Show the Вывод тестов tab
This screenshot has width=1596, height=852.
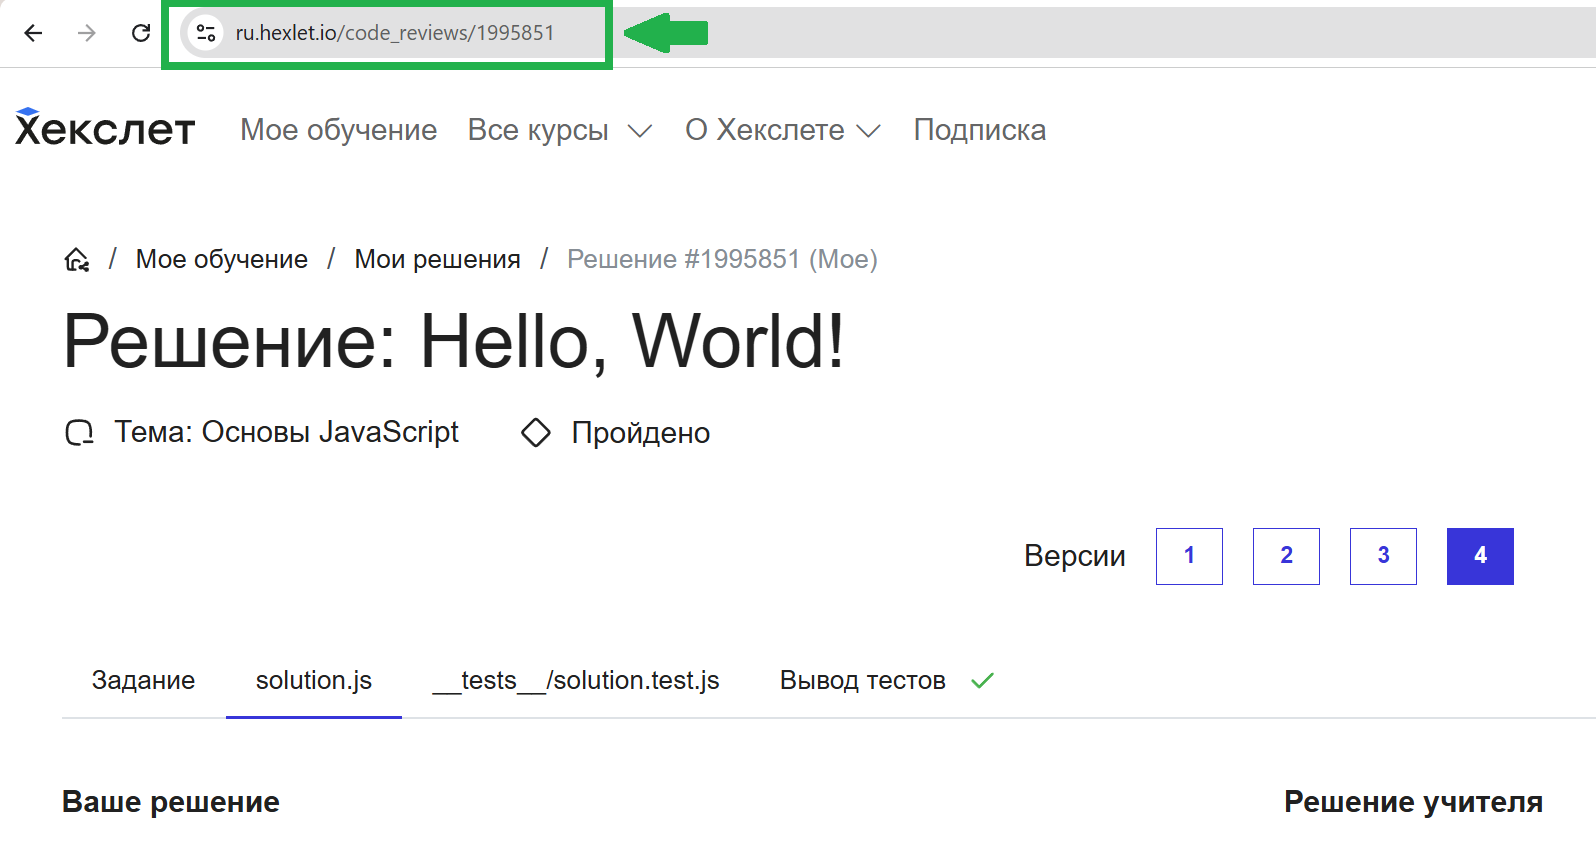click(863, 681)
